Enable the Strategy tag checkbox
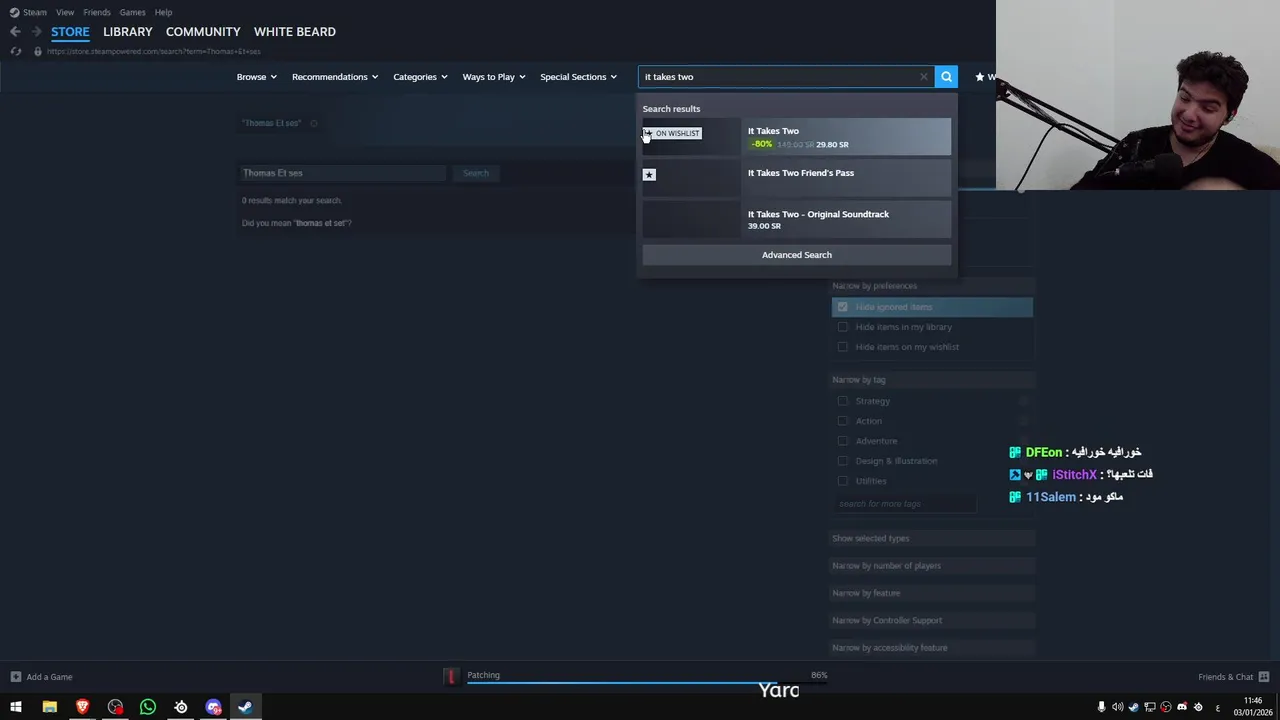The width and height of the screenshot is (1280, 720). pos(843,401)
